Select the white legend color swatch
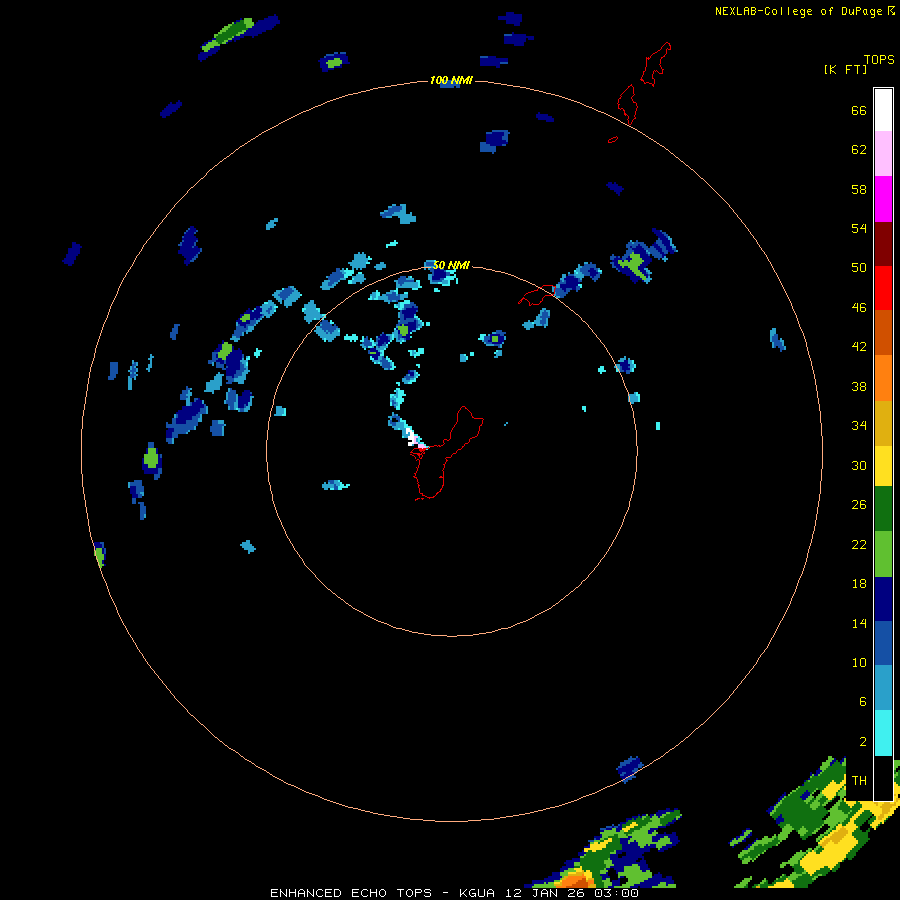This screenshot has height=900, width=900. coord(883,110)
